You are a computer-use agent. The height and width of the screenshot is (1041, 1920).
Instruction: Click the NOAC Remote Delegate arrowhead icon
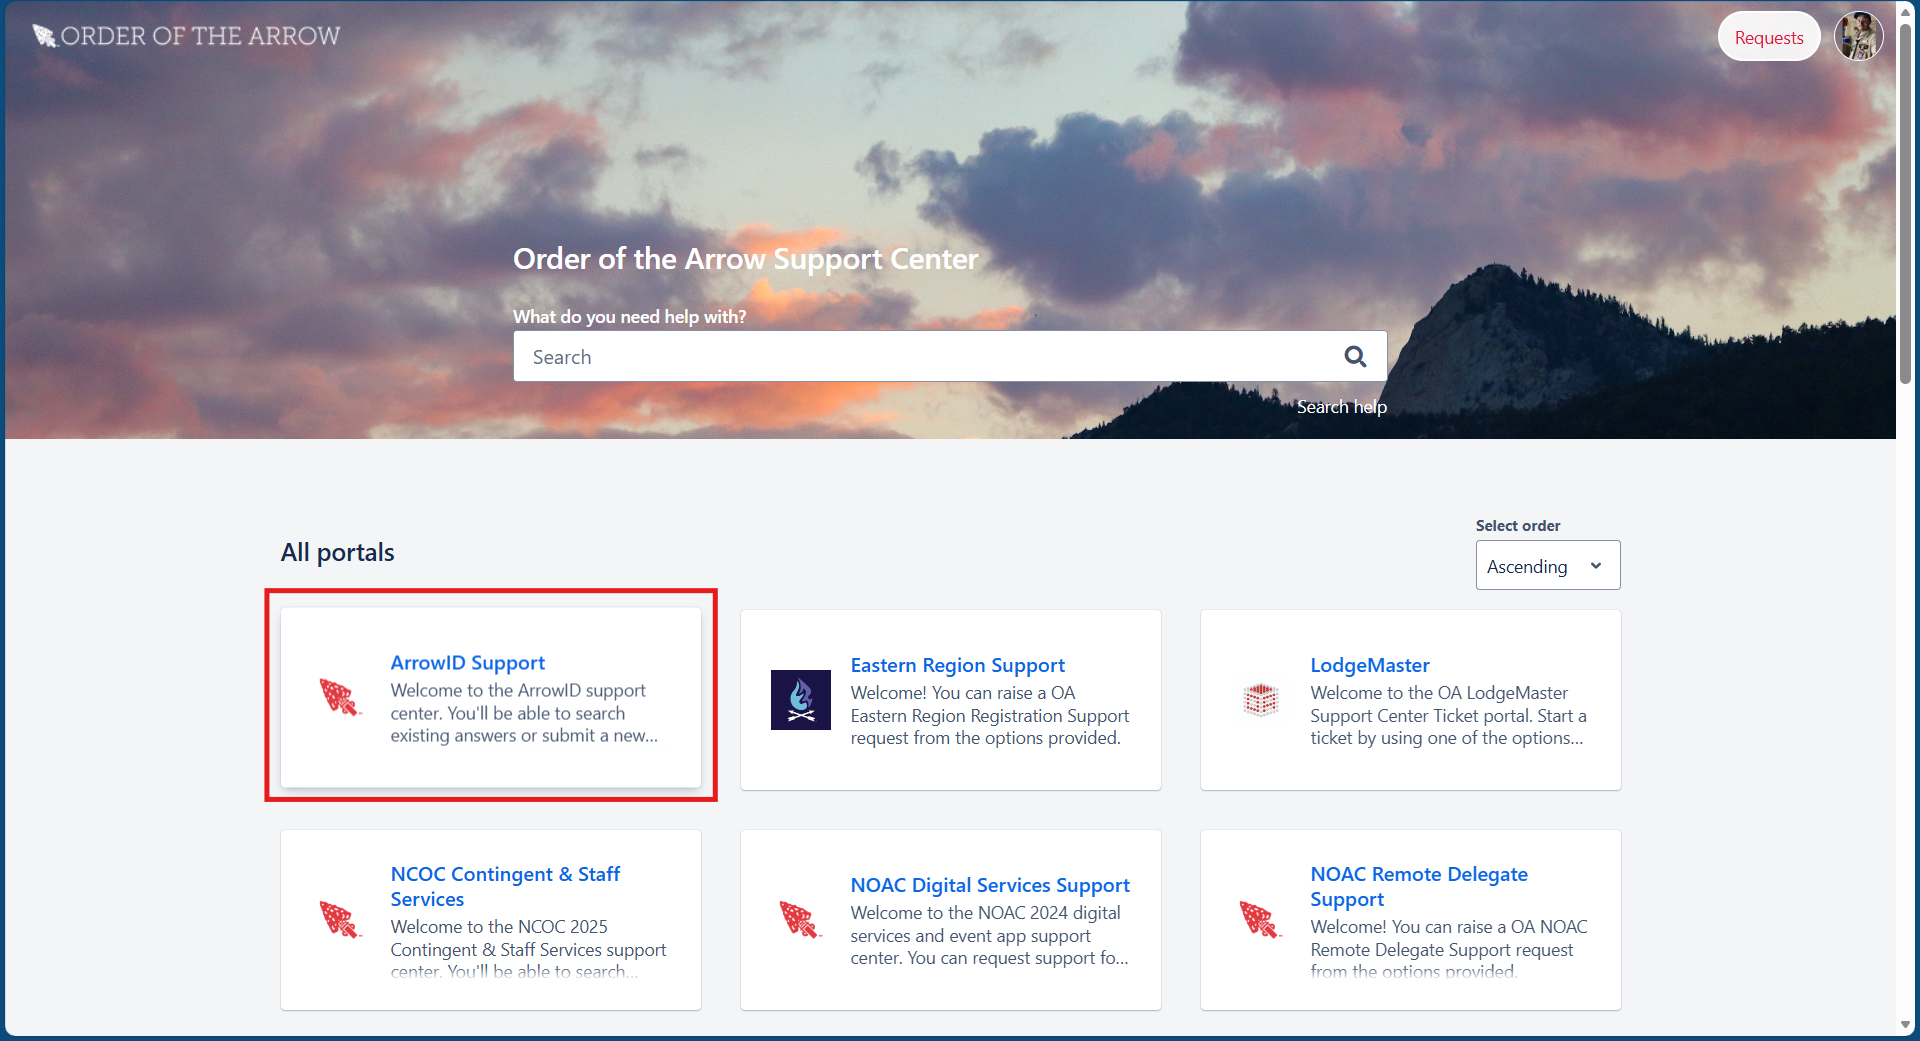(1260, 919)
